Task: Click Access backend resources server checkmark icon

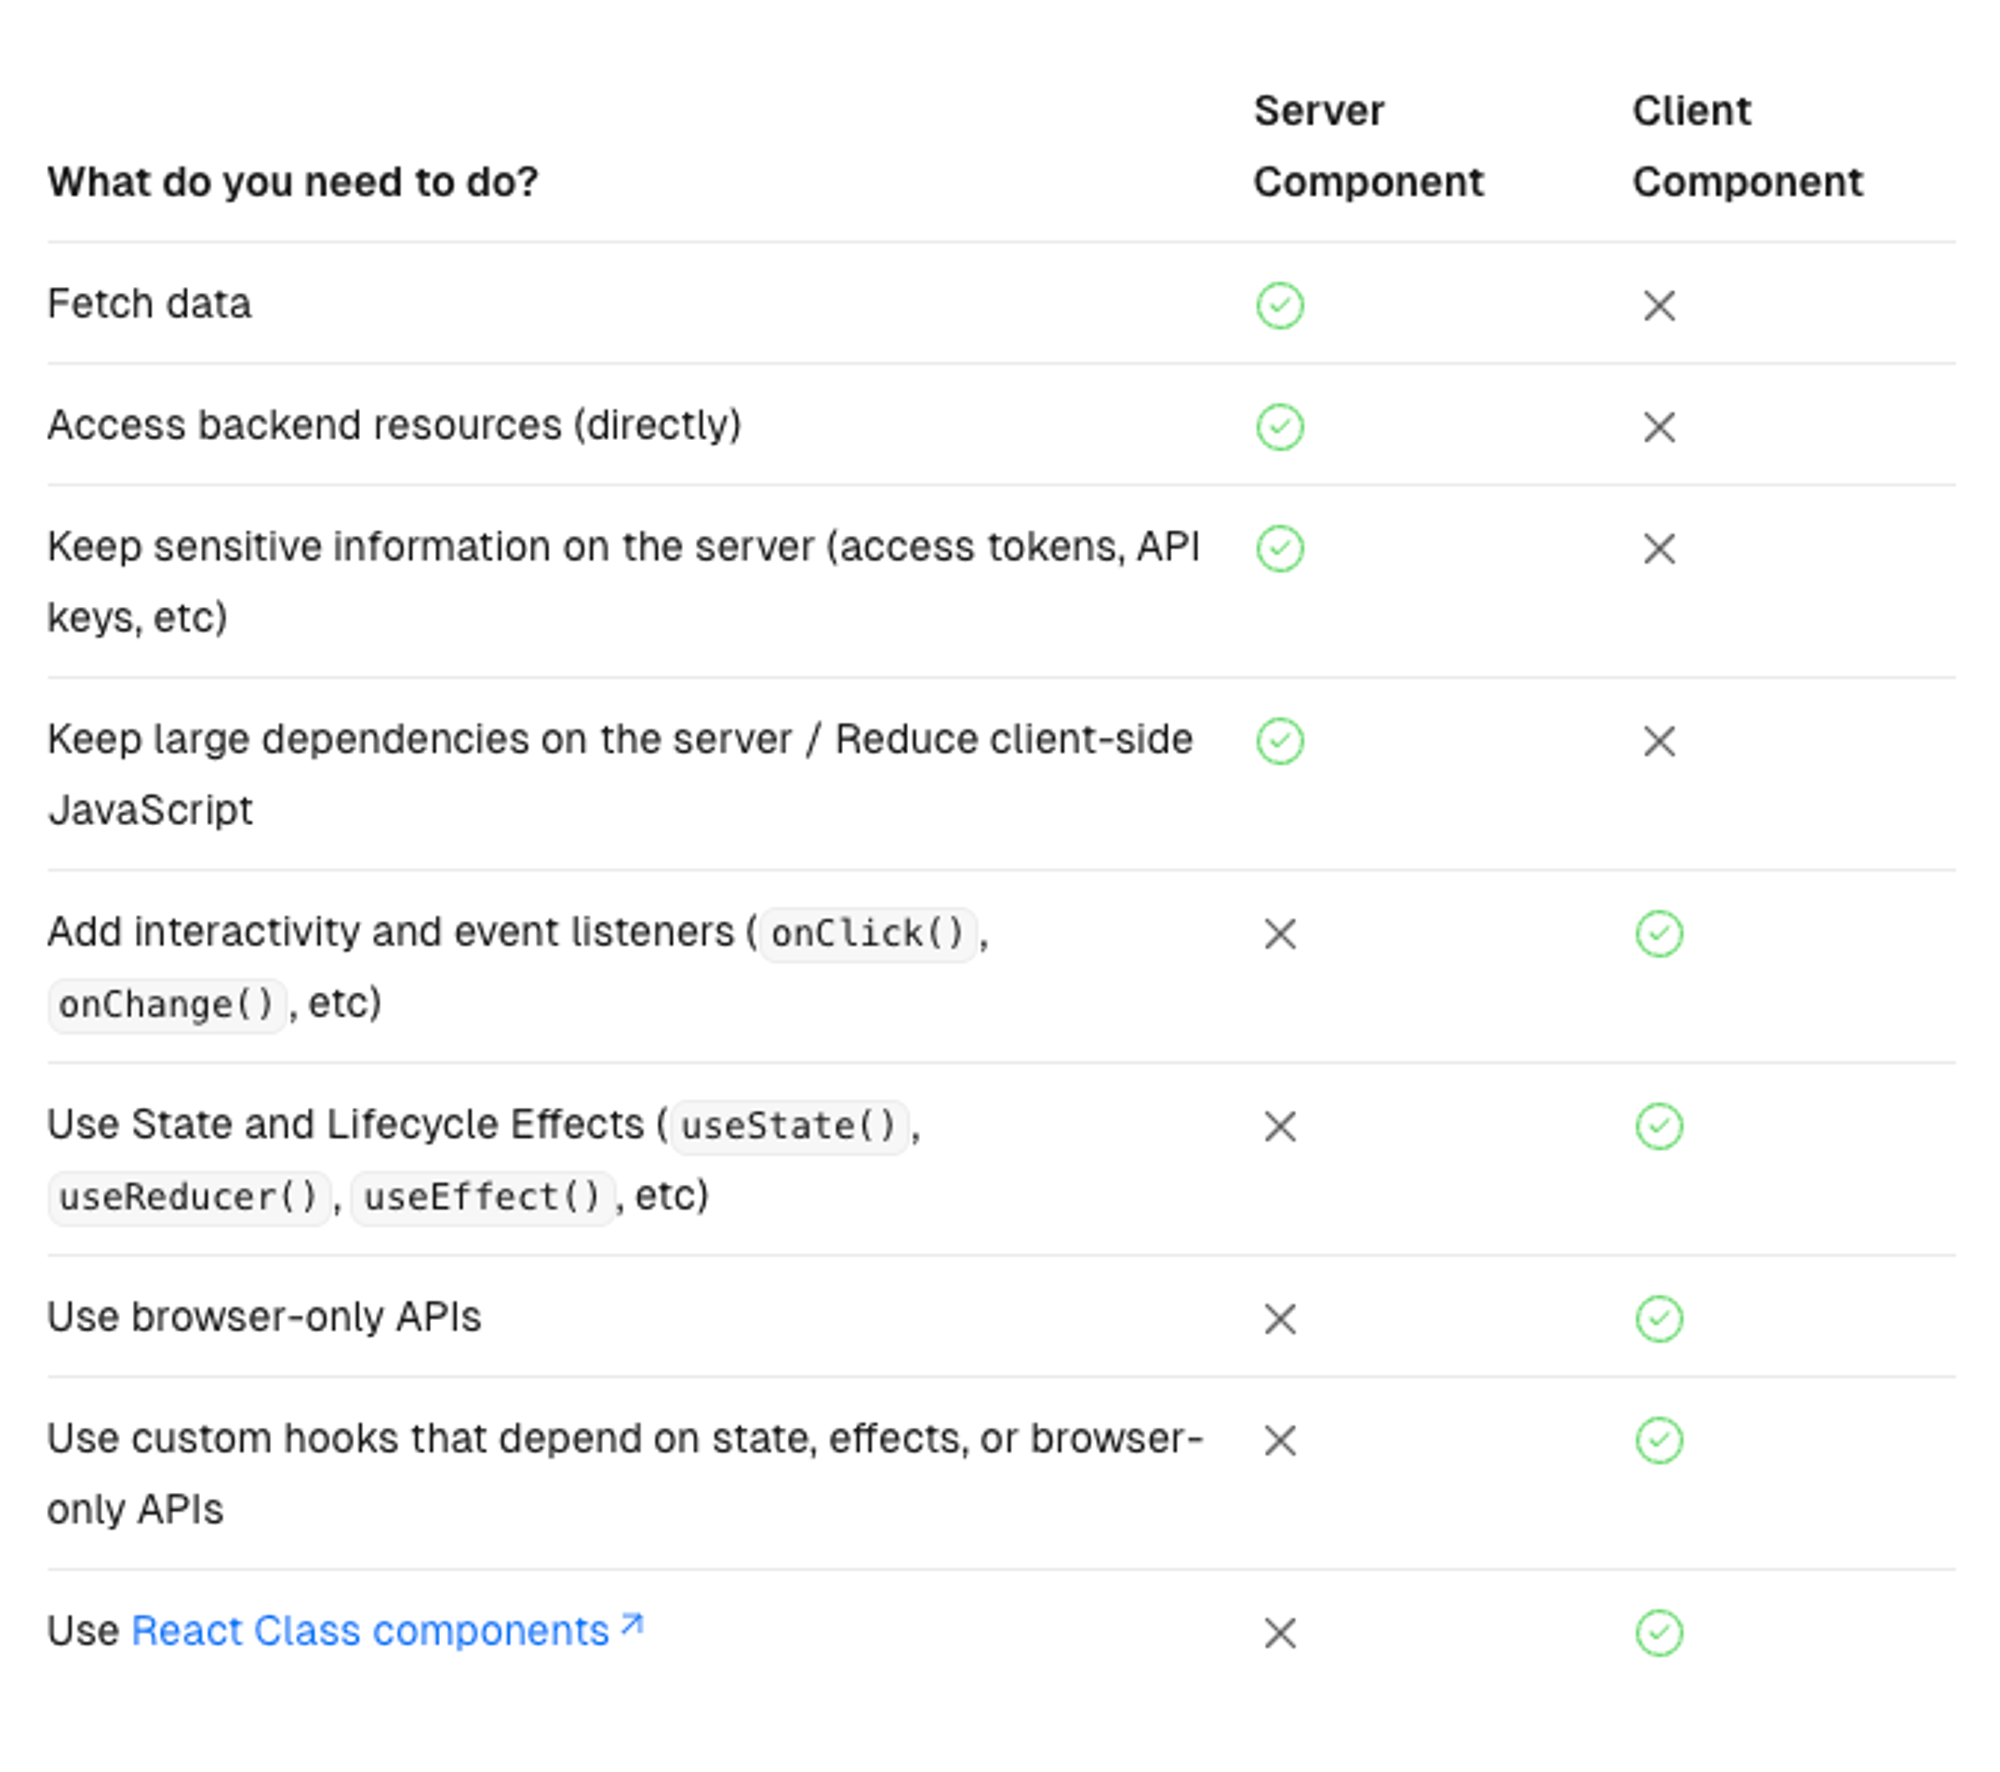Action: click(x=1279, y=427)
